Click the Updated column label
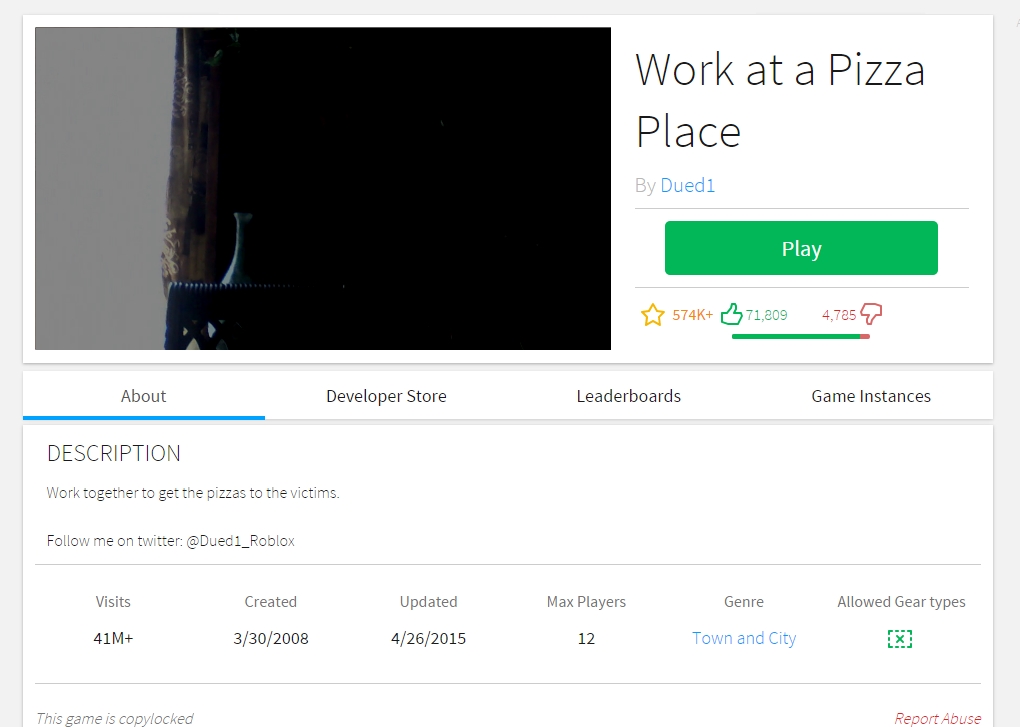Screen dimensions: 1020x727 pyautogui.click(x=428, y=601)
